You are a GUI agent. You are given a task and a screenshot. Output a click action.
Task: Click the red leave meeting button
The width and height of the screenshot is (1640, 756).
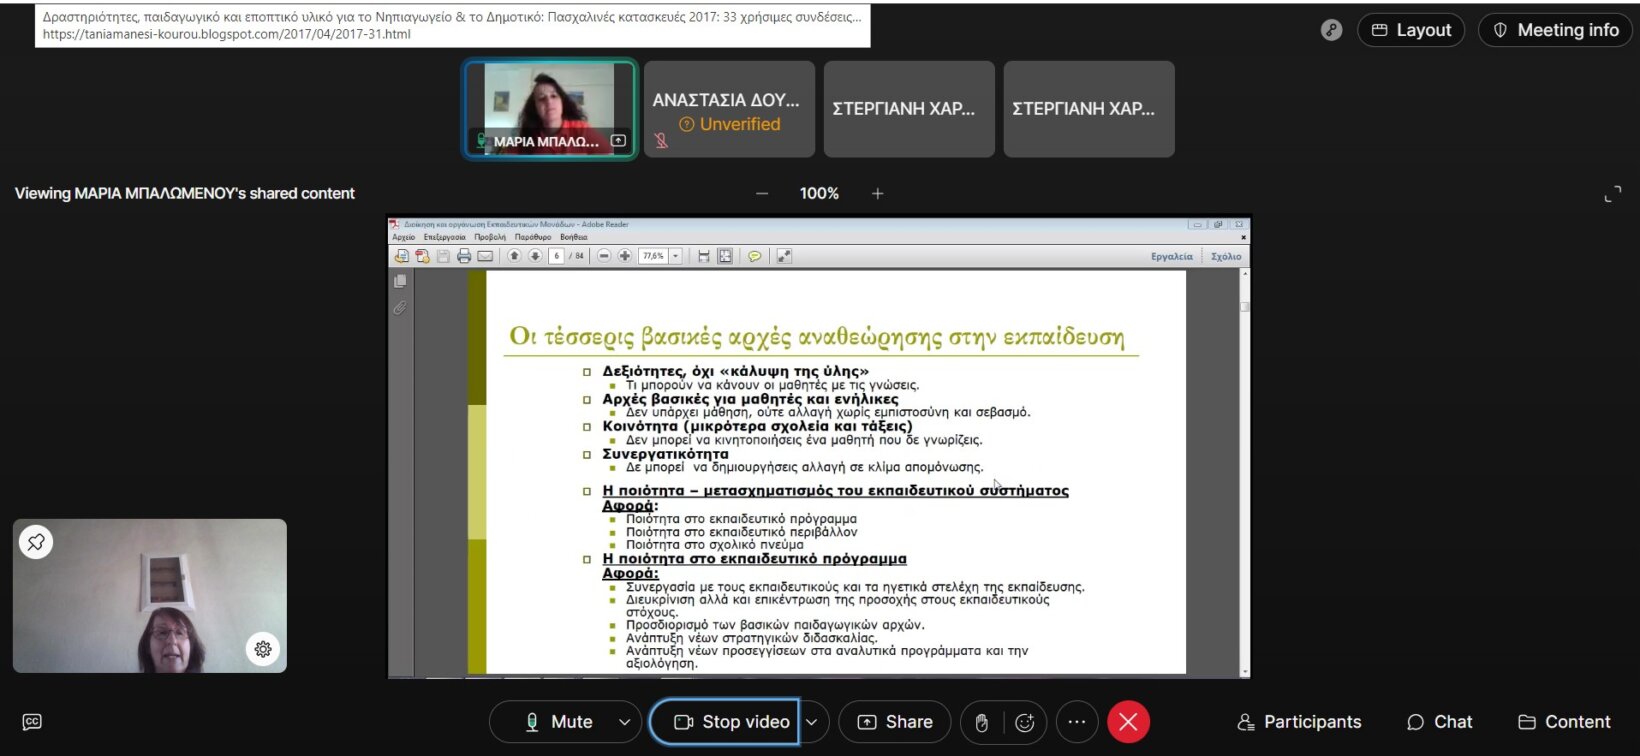click(1128, 722)
